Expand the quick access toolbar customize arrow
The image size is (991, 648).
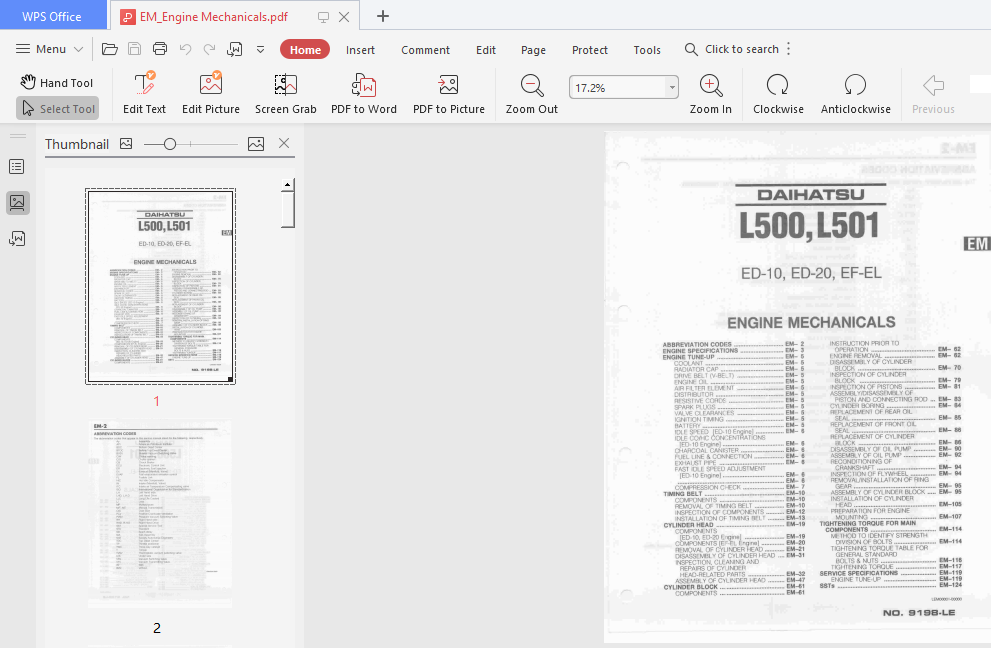coord(260,49)
